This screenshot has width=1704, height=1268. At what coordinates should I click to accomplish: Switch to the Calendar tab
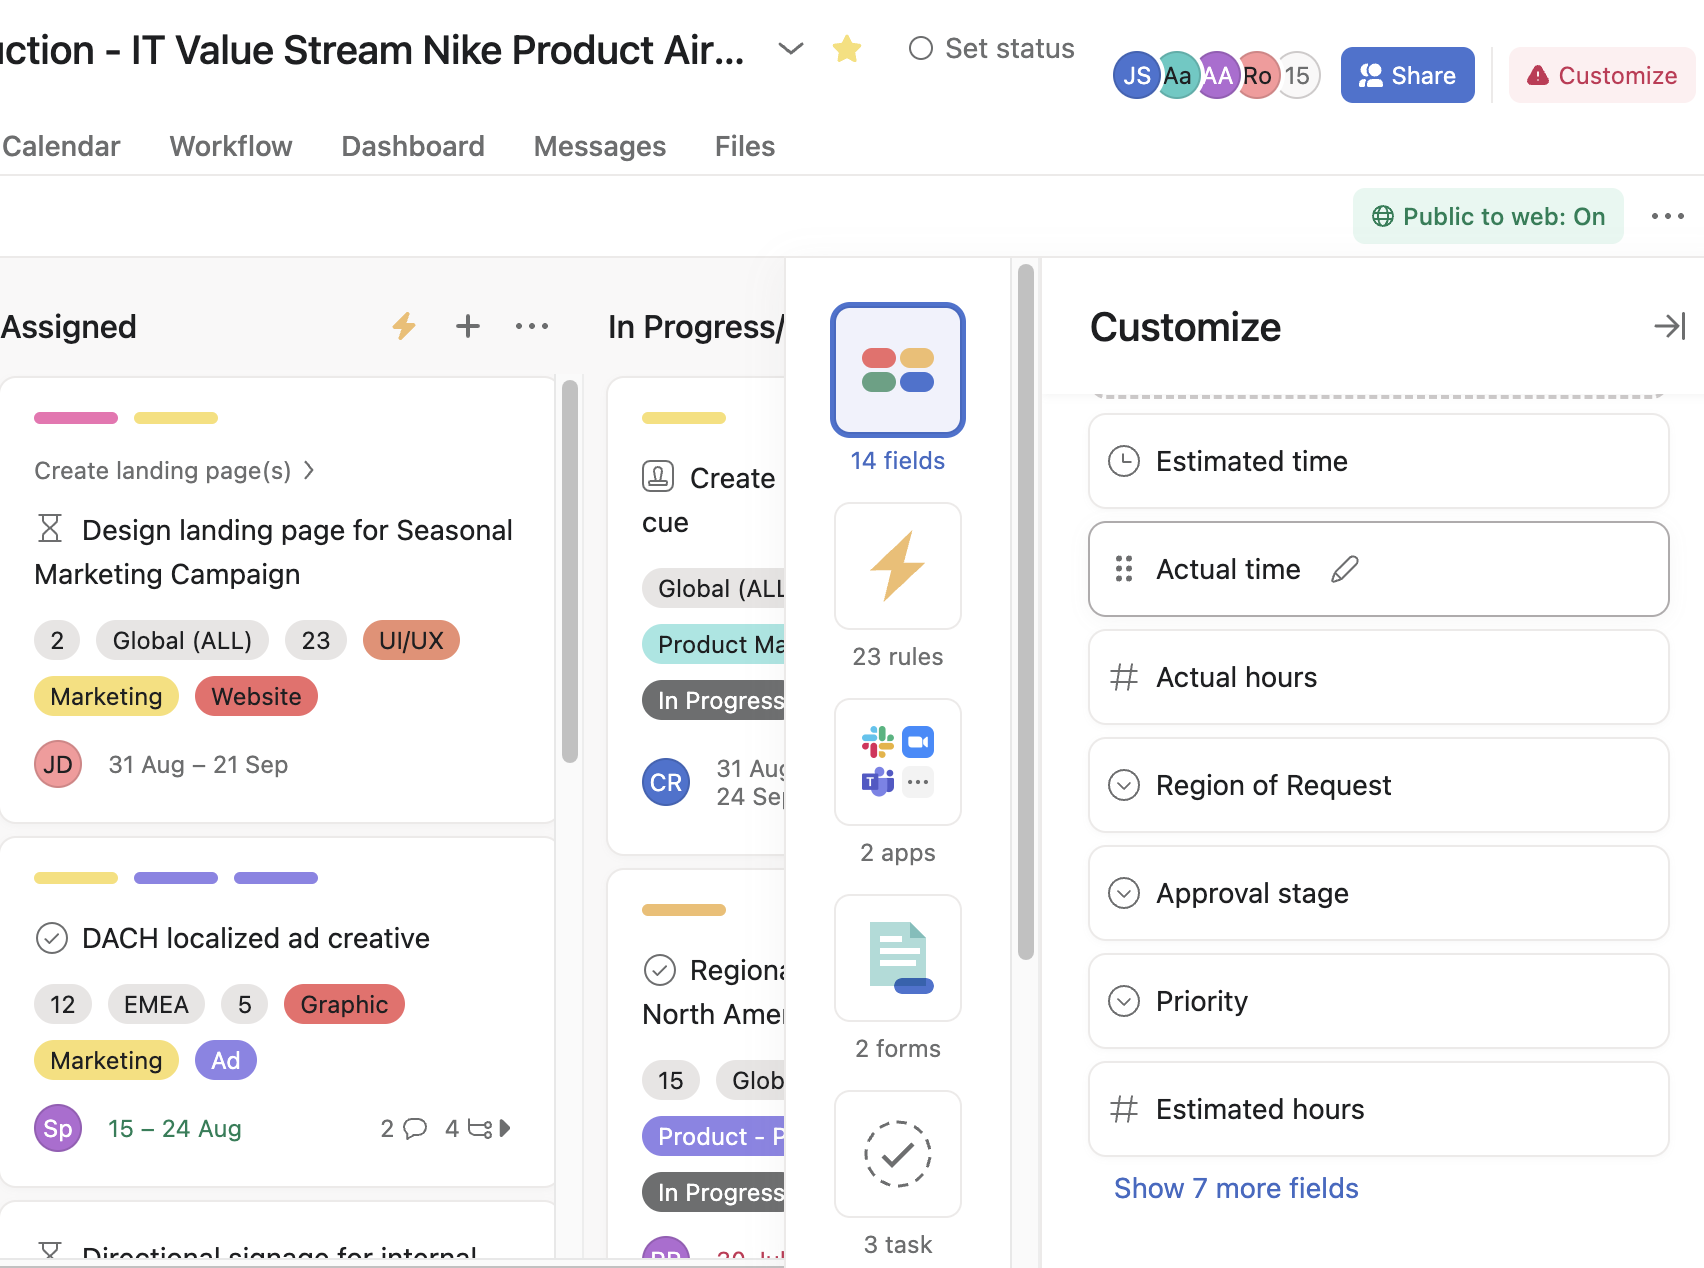61,146
